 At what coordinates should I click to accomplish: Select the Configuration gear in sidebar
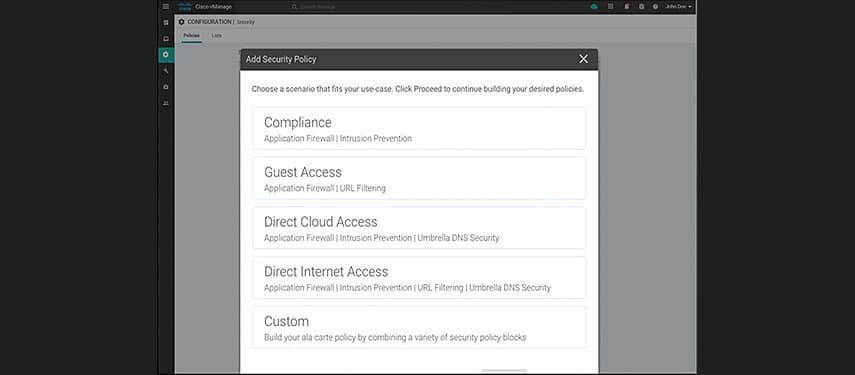tap(166, 55)
